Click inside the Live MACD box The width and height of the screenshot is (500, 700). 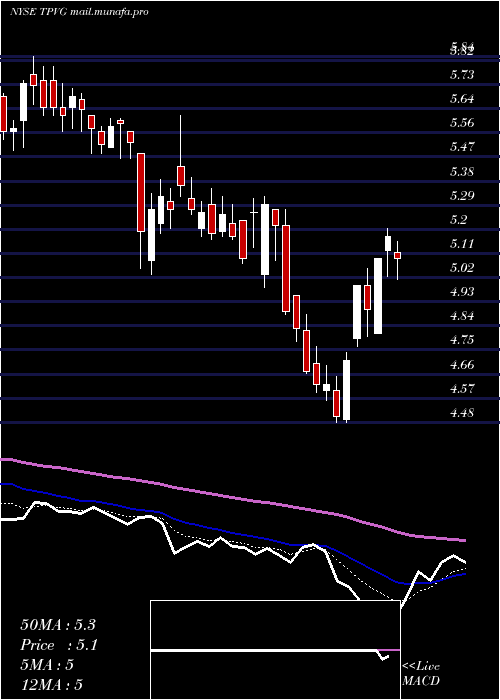pyautogui.click(x=275, y=650)
